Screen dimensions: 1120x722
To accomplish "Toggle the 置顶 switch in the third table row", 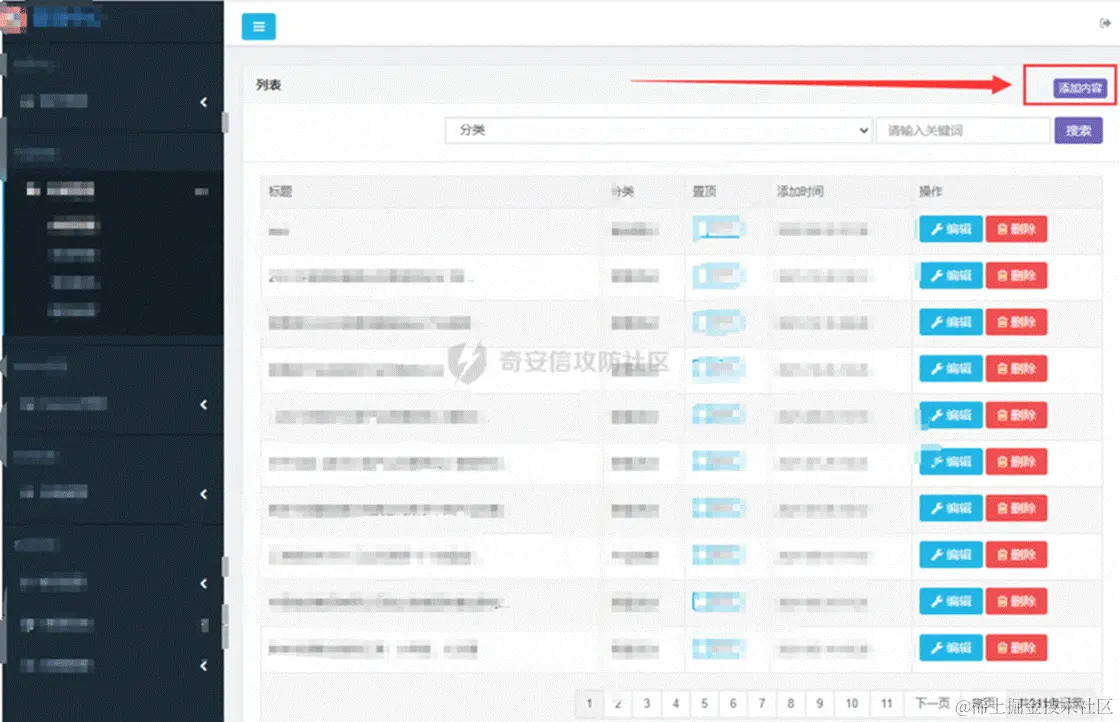I will (718, 322).
